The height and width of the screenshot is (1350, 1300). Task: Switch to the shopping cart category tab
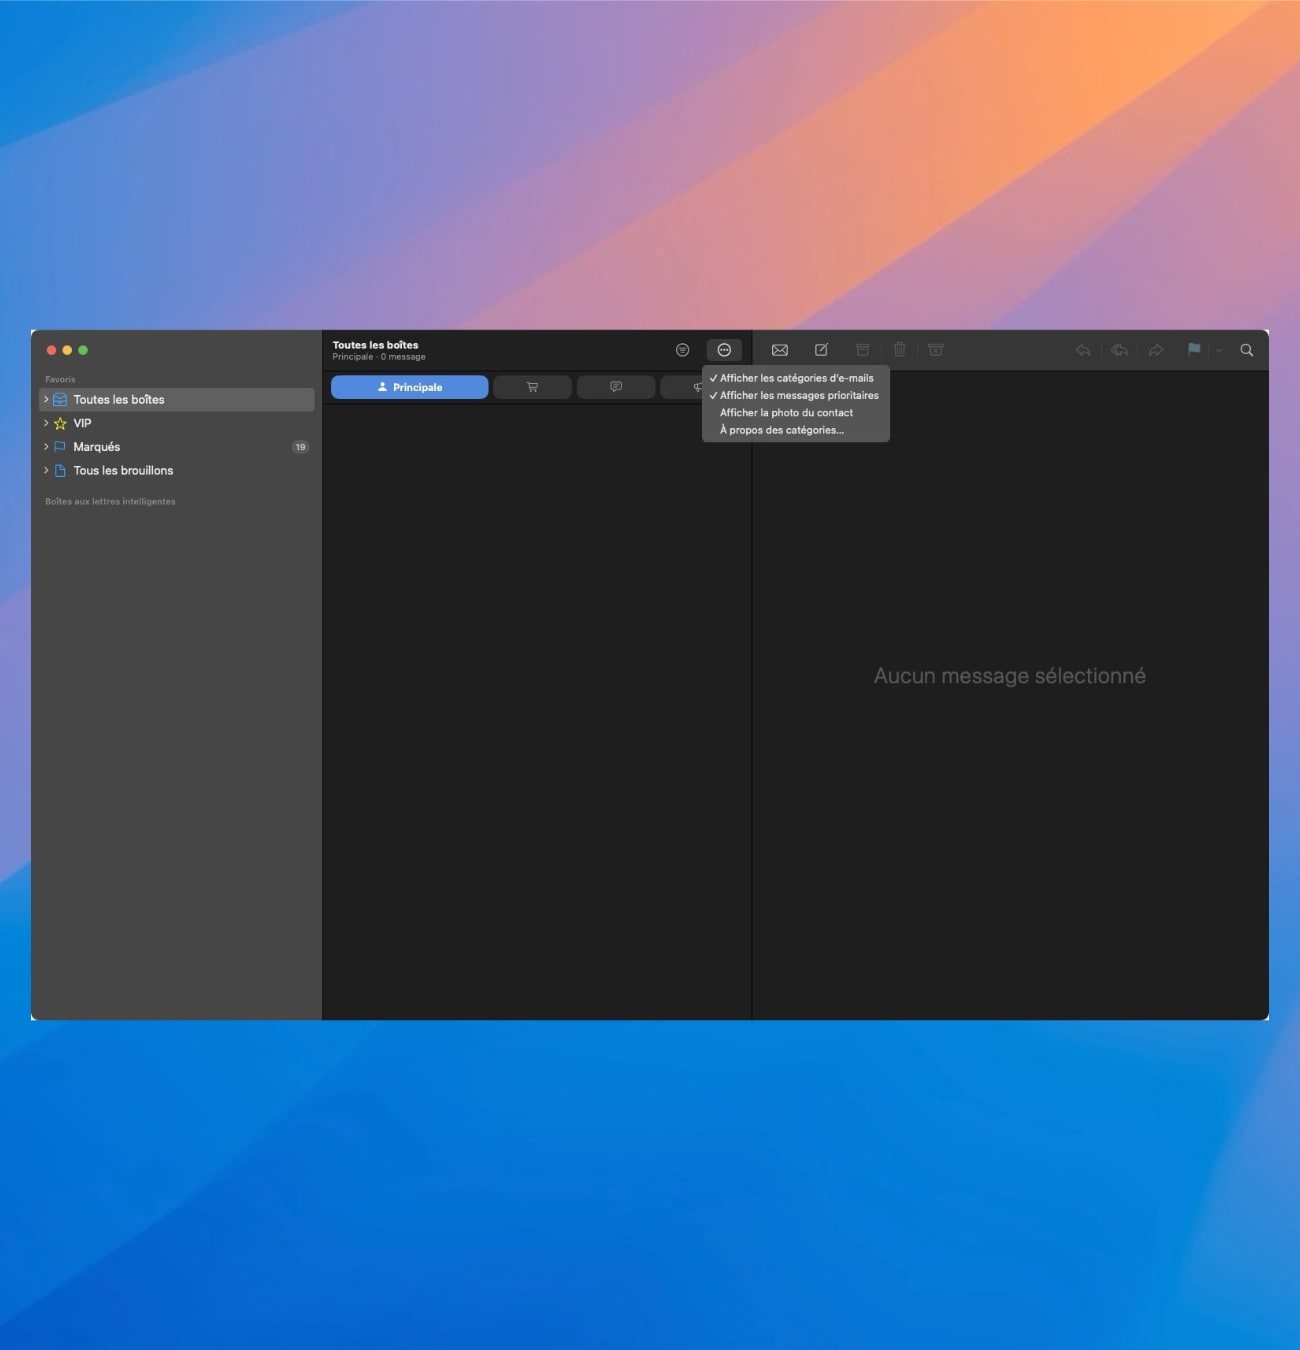click(x=532, y=387)
